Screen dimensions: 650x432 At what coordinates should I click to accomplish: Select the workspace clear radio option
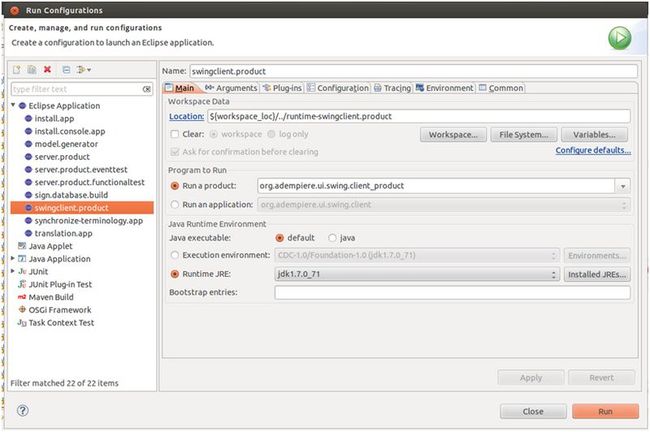[213, 134]
